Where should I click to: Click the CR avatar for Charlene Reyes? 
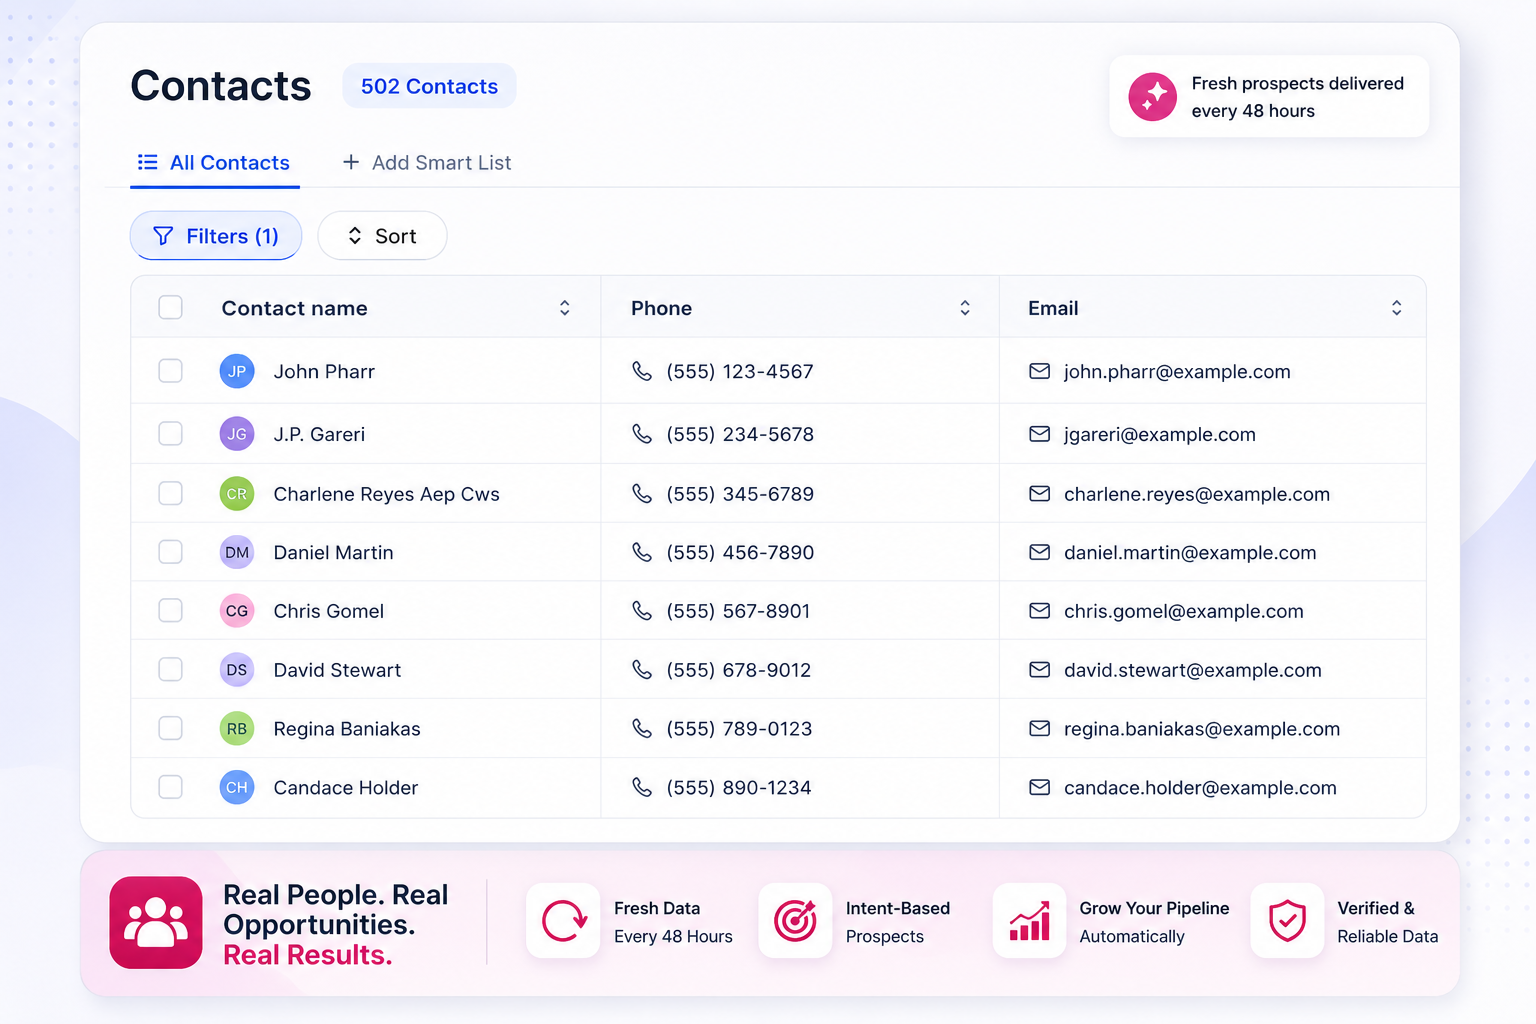pos(237,494)
